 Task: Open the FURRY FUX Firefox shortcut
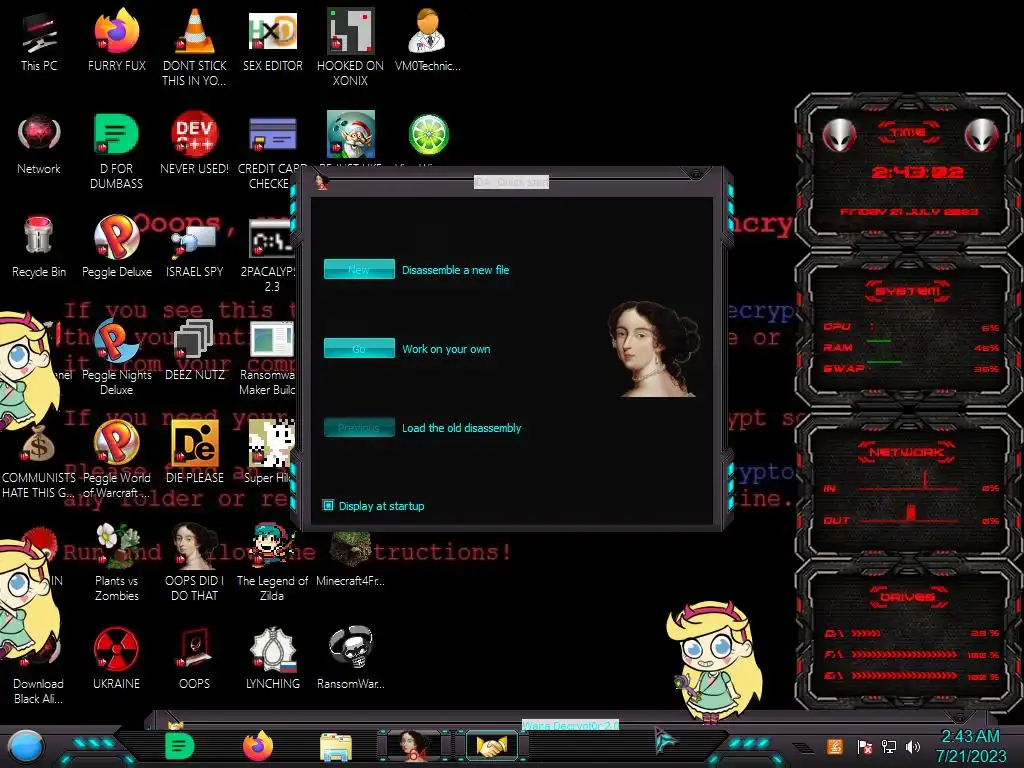coord(116,40)
